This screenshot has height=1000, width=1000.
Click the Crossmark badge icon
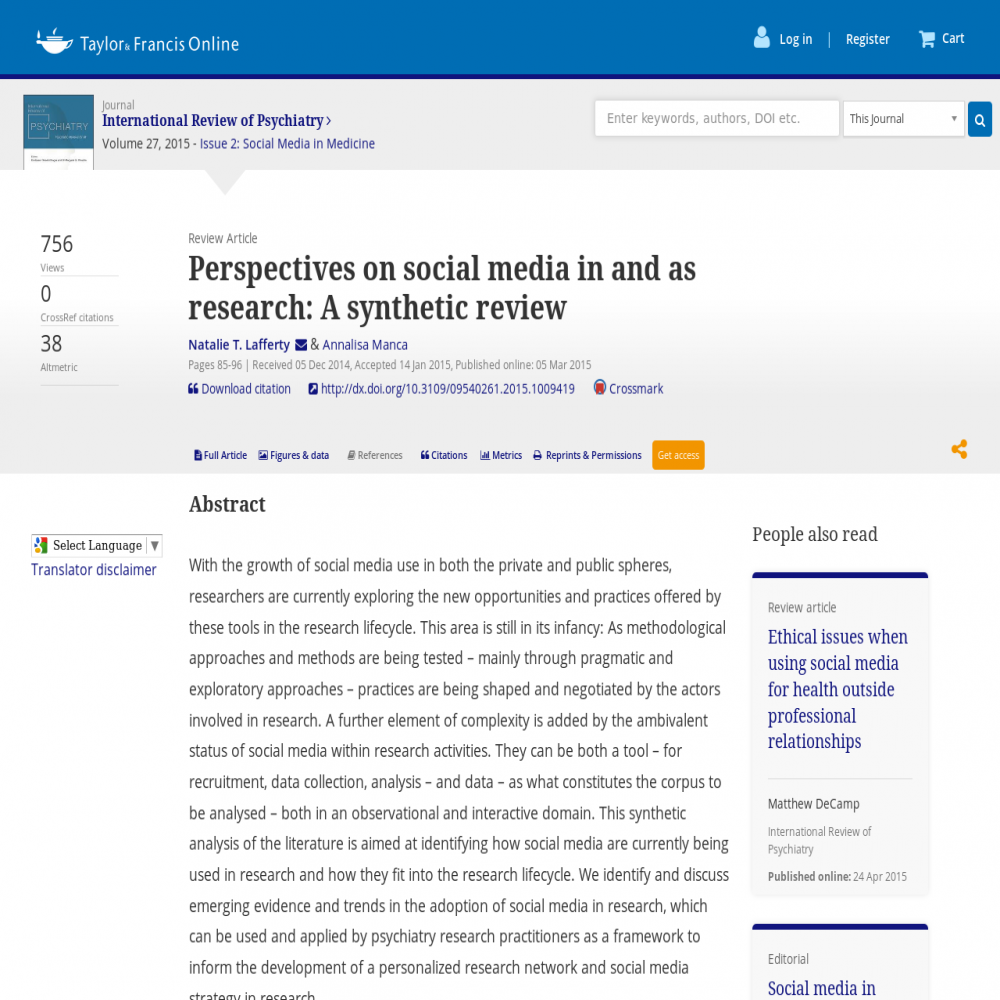(x=599, y=387)
